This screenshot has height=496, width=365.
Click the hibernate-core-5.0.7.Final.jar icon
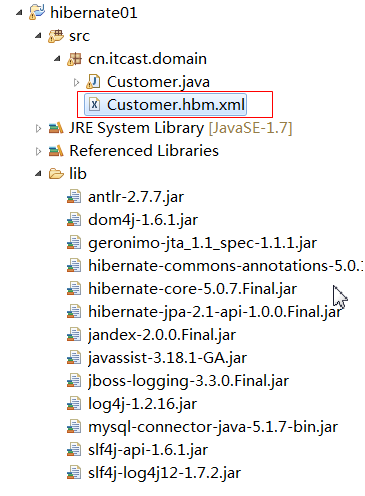[x=74, y=289]
